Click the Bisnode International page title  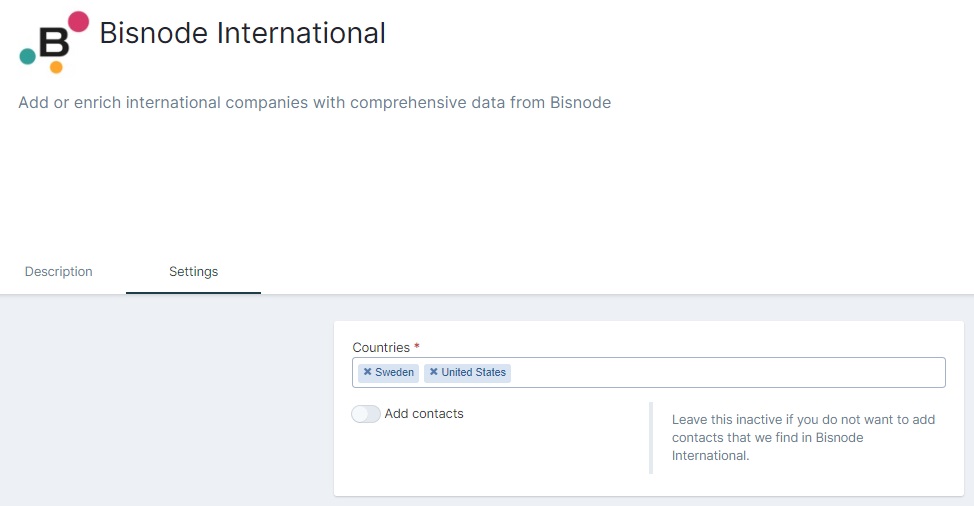pos(243,33)
